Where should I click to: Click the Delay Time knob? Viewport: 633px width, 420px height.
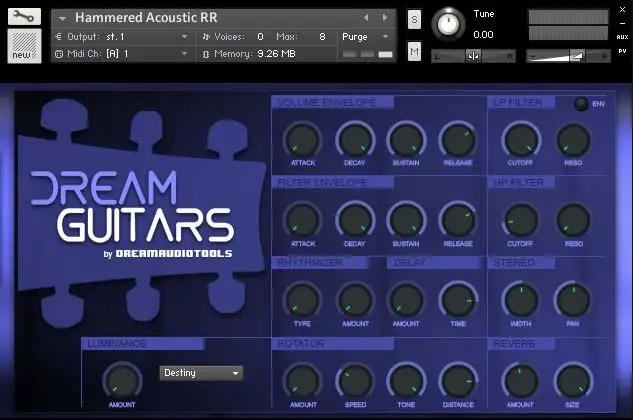(458, 301)
